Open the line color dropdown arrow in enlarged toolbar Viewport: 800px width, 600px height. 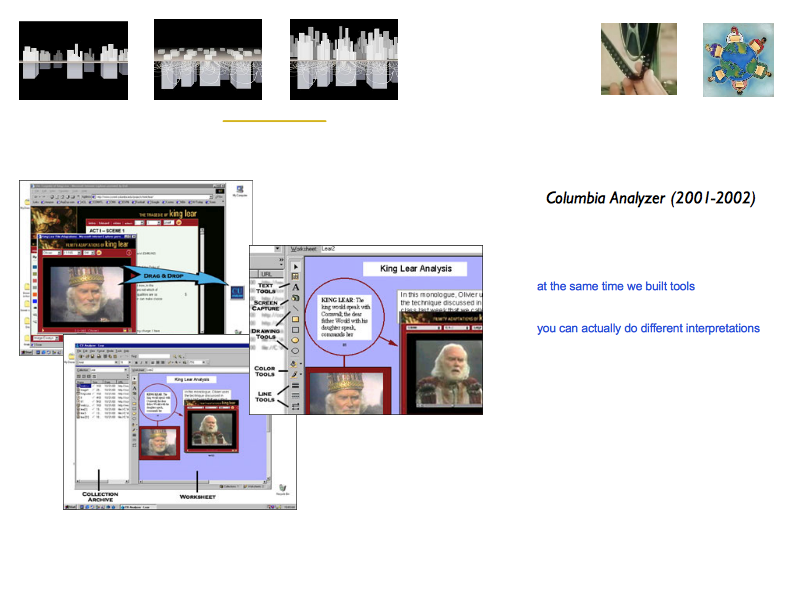click(301, 374)
